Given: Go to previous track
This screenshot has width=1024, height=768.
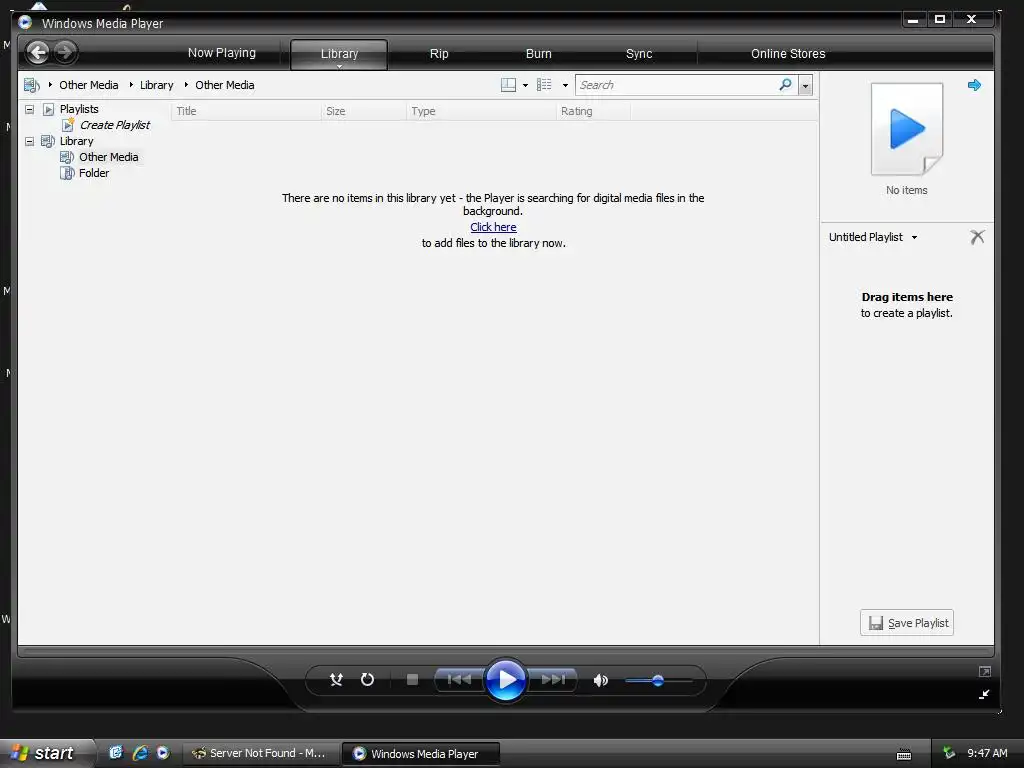Looking at the screenshot, I should point(459,680).
